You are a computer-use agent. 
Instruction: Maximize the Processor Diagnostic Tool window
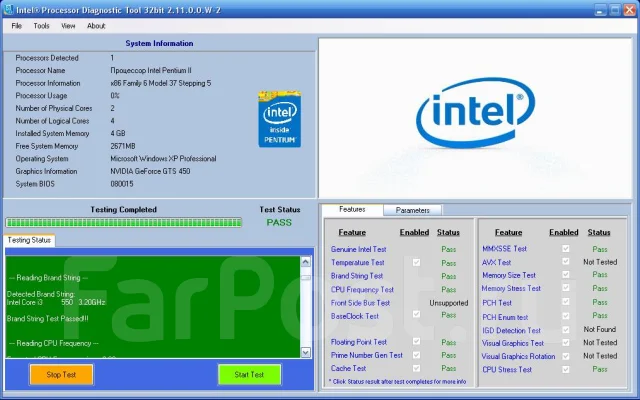(x=615, y=10)
